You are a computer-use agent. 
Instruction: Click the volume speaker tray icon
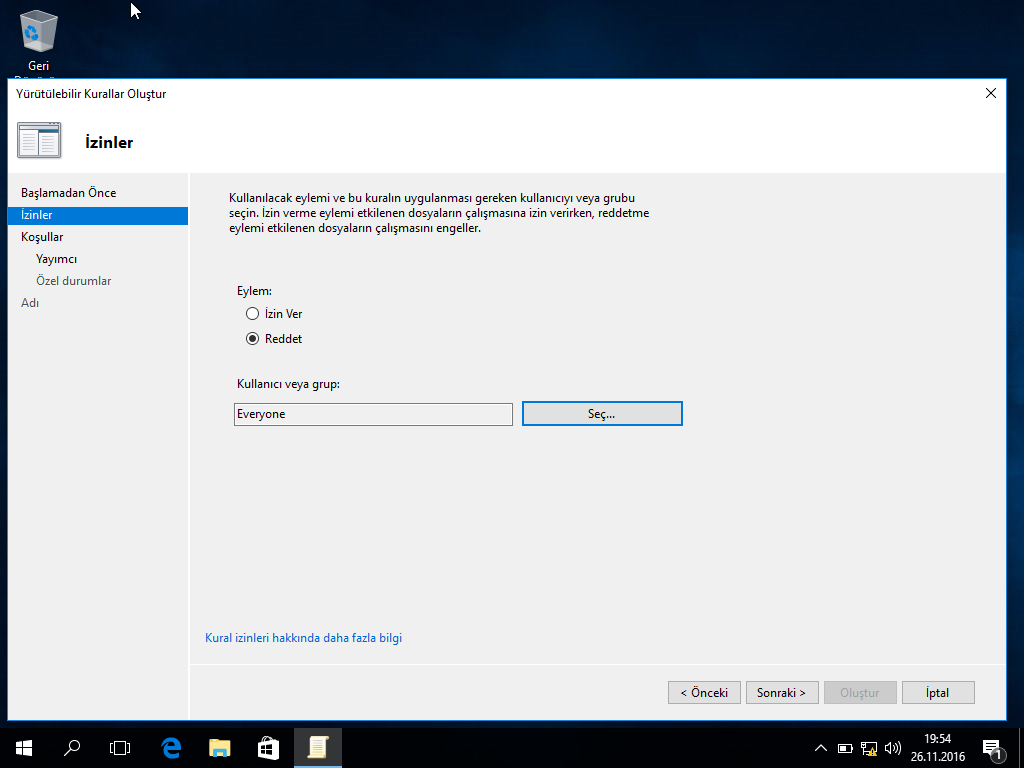pos(892,748)
